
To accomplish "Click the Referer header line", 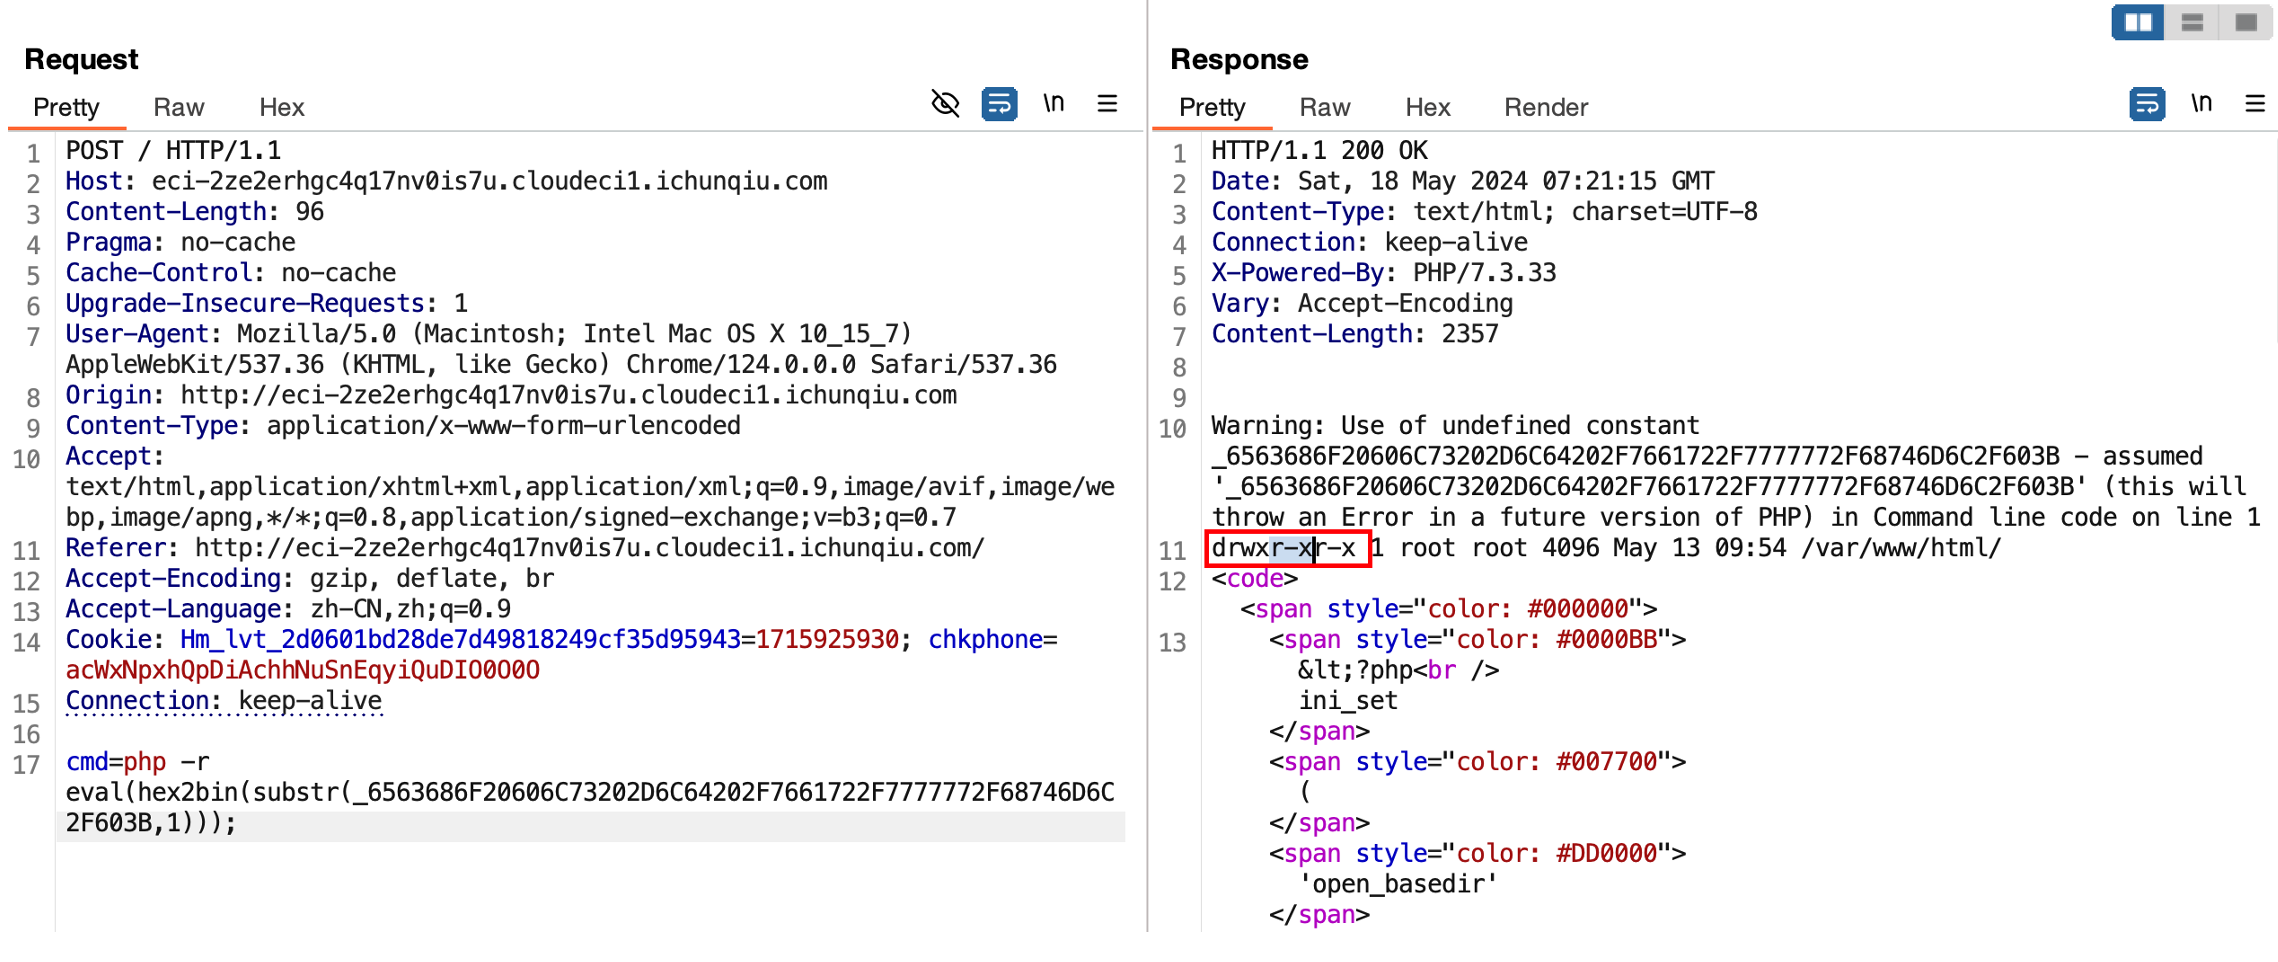I will 525,548.
